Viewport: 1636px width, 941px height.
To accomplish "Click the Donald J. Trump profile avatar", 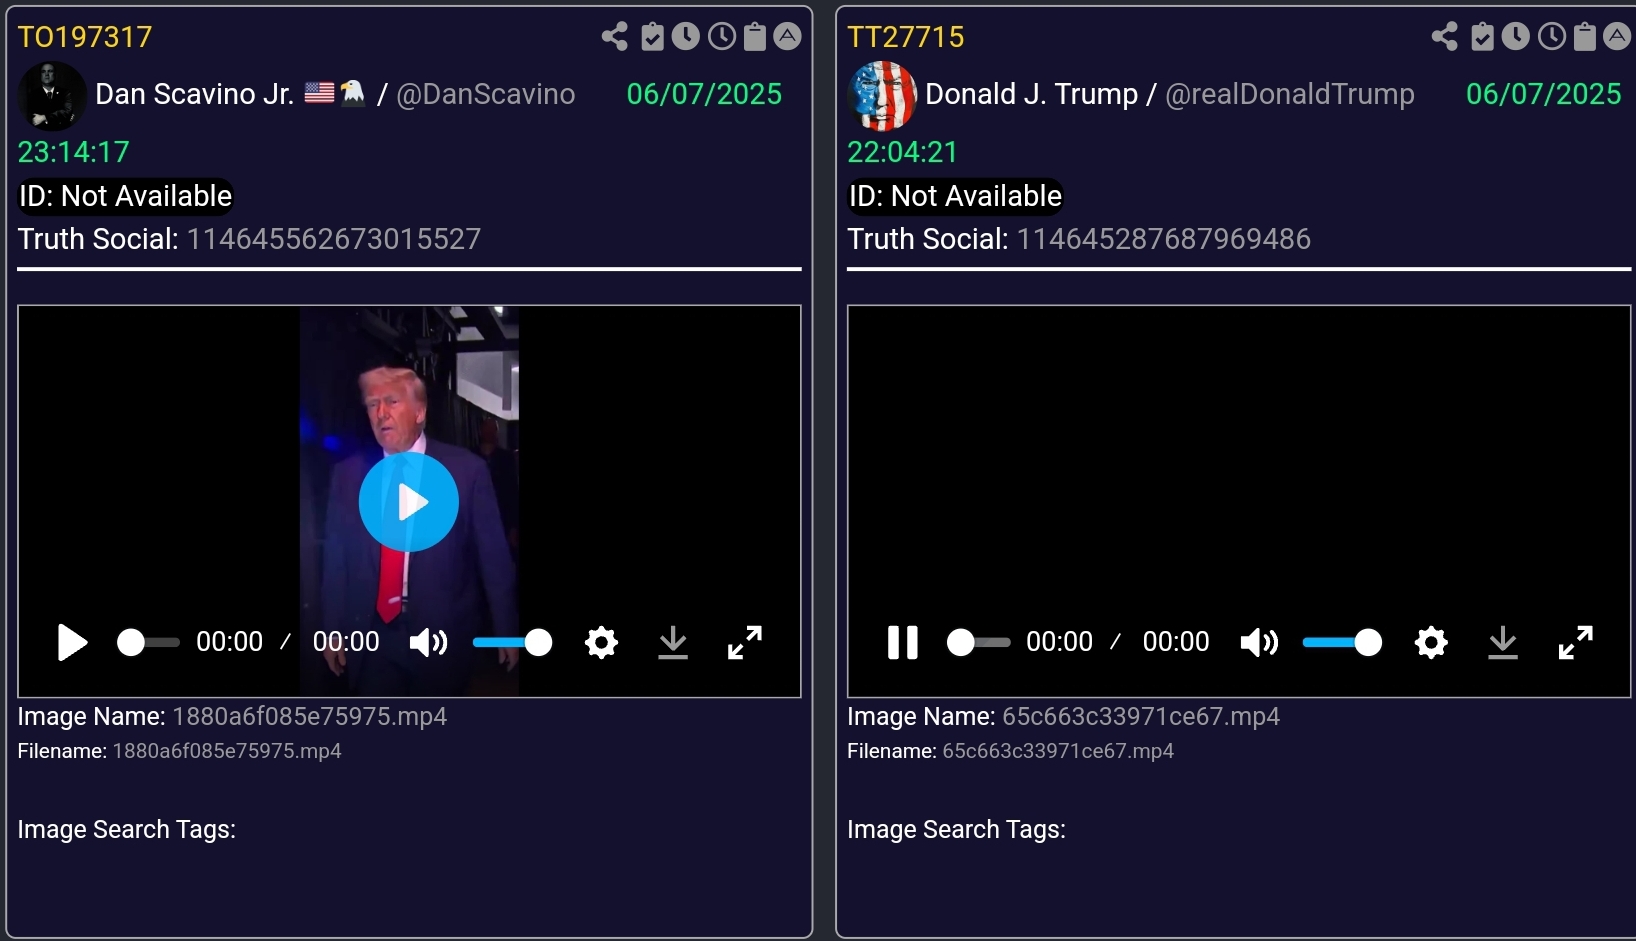I will pos(882,96).
